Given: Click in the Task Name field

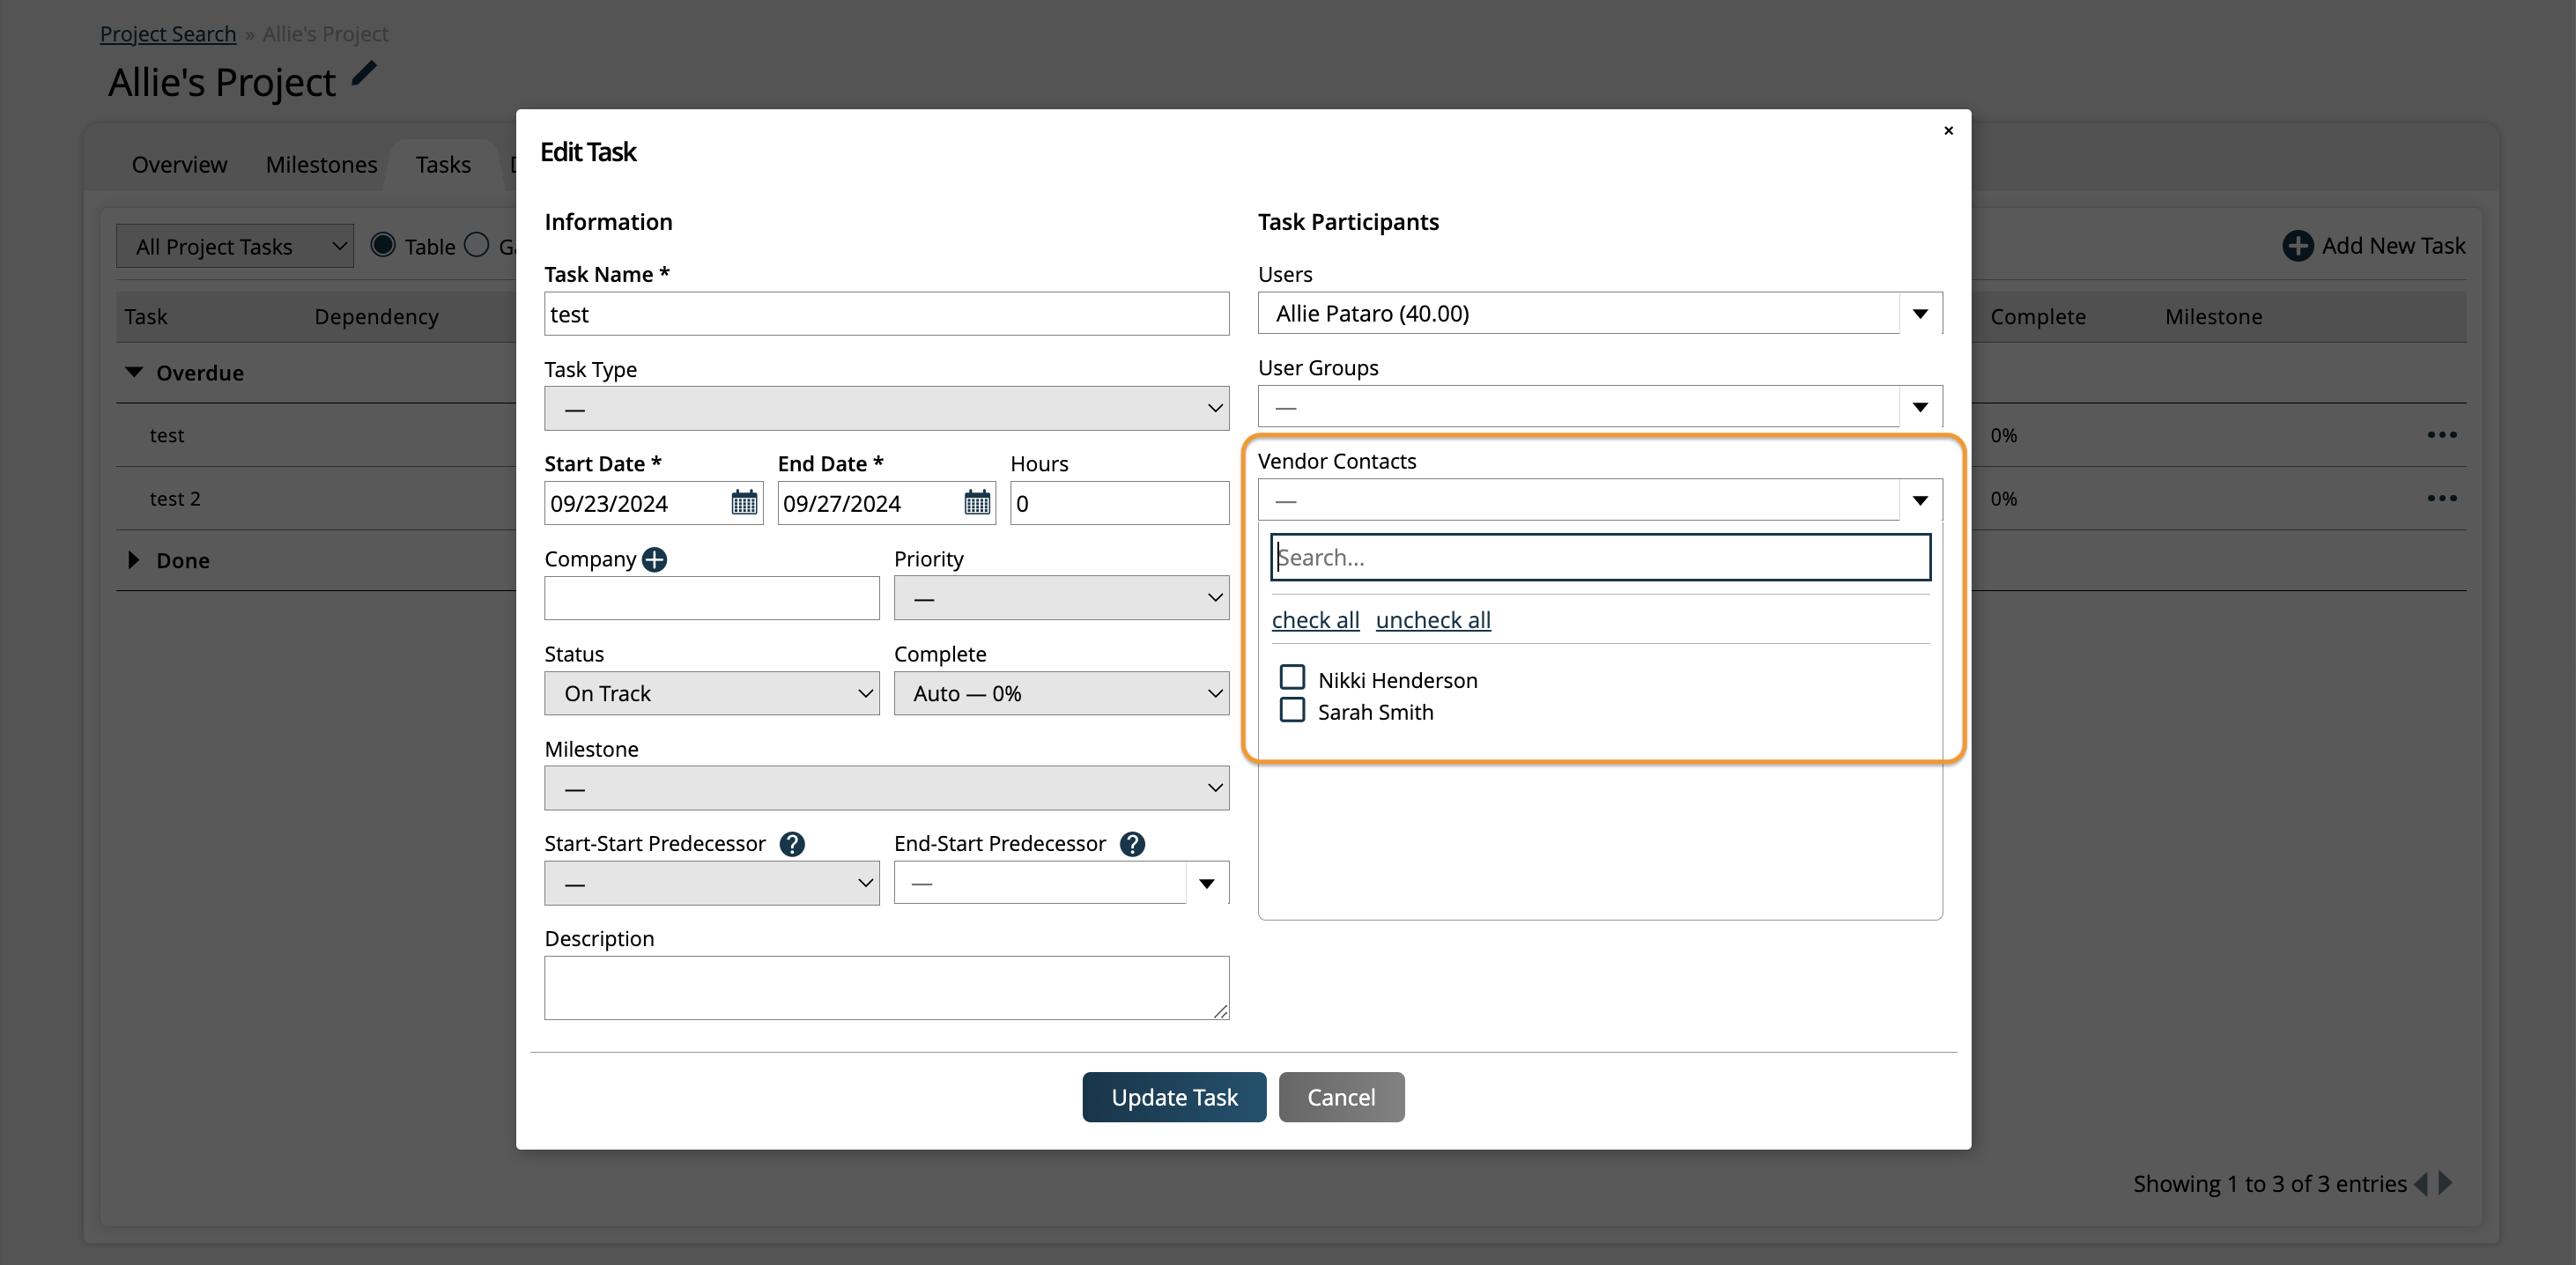Looking at the screenshot, I should coord(886,314).
